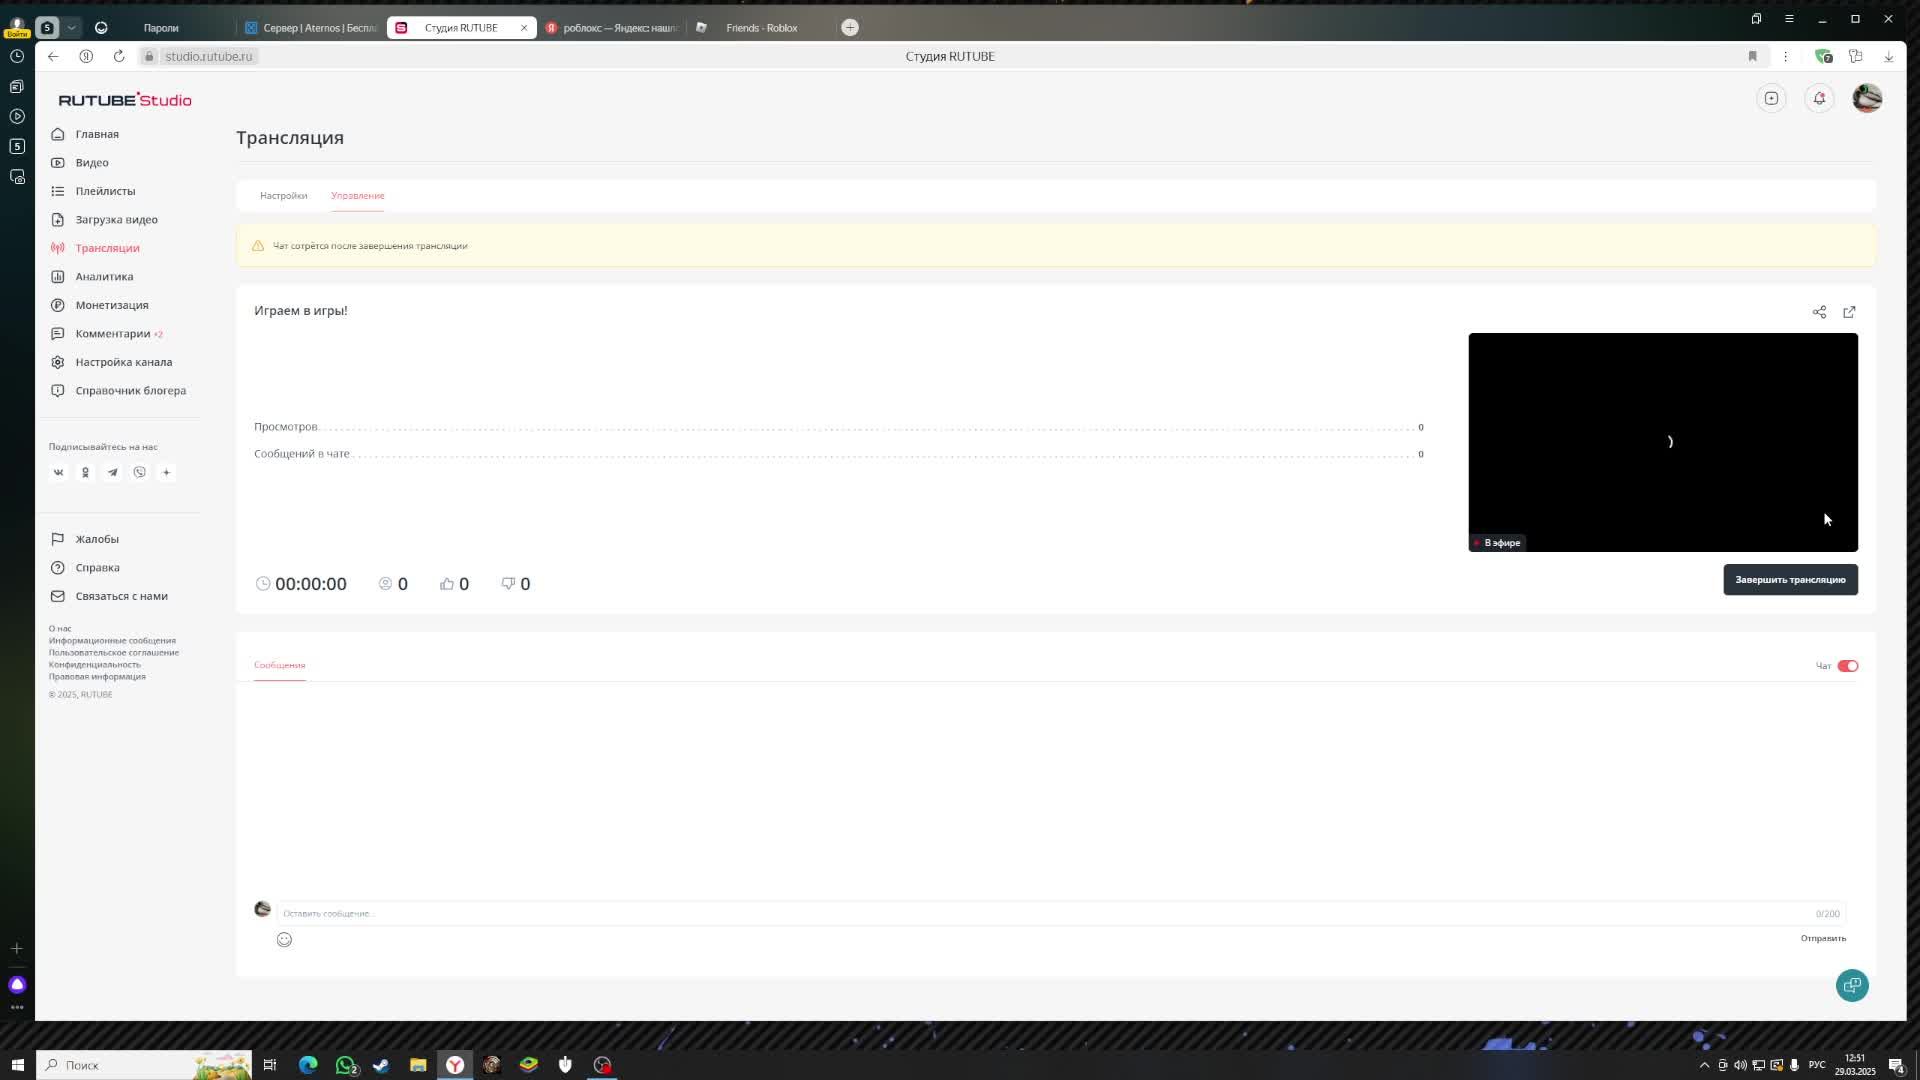Click the support chat floating button
This screenshot has width=1920, height=1080.
(1852, 985)
